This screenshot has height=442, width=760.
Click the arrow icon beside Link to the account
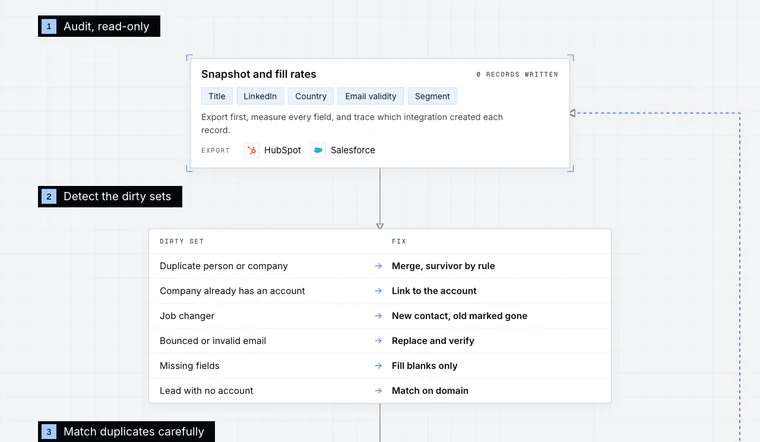tap(378, 291)
